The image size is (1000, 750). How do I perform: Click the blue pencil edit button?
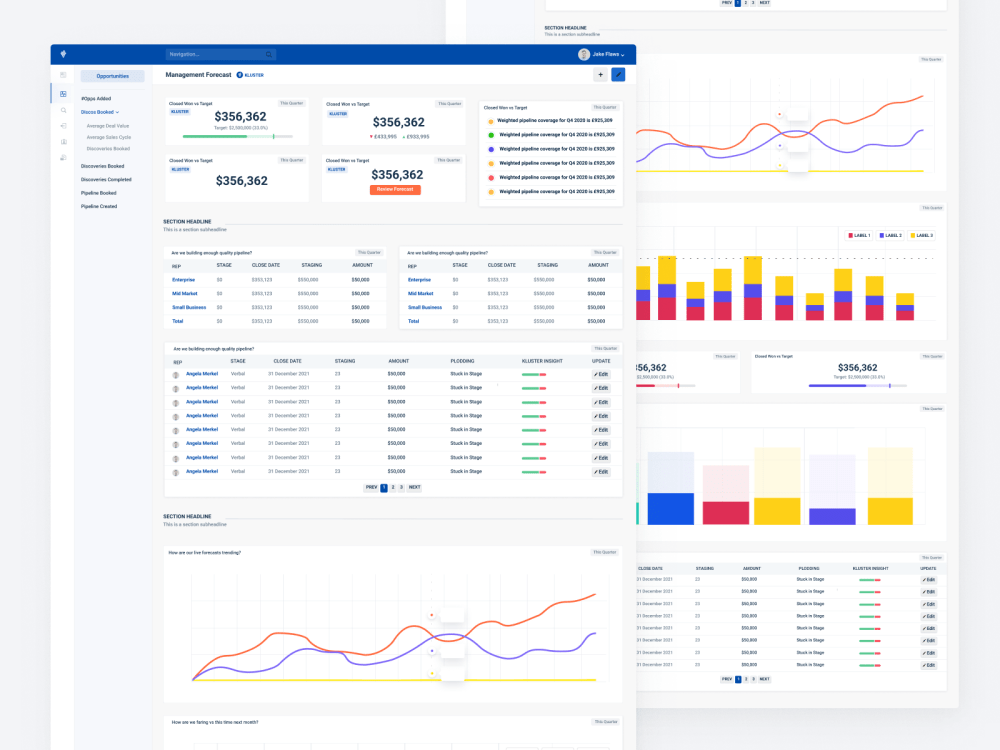pos(618,75)
